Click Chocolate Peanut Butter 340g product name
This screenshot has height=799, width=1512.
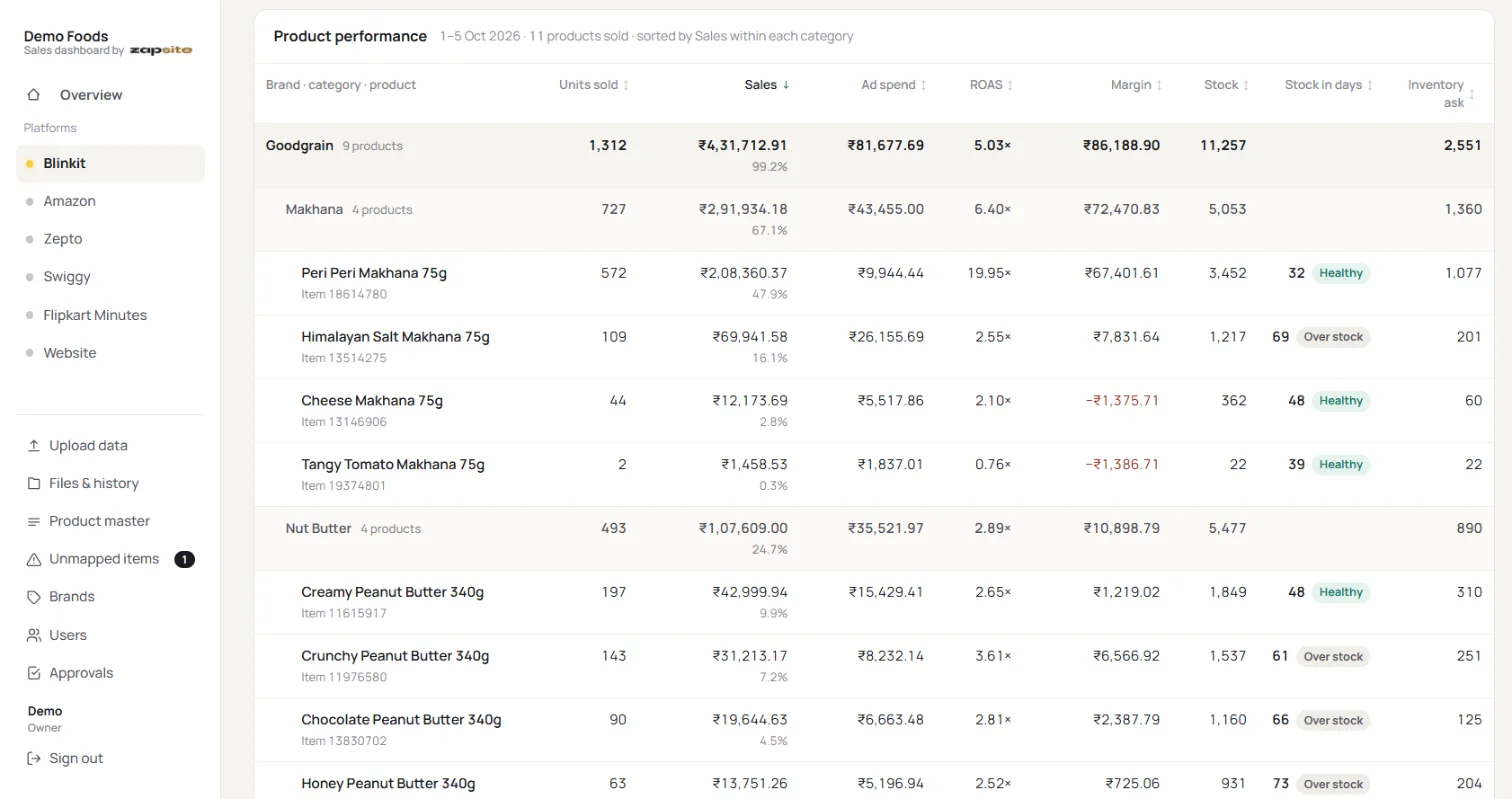pyautogui.click(x=401, y=721)
